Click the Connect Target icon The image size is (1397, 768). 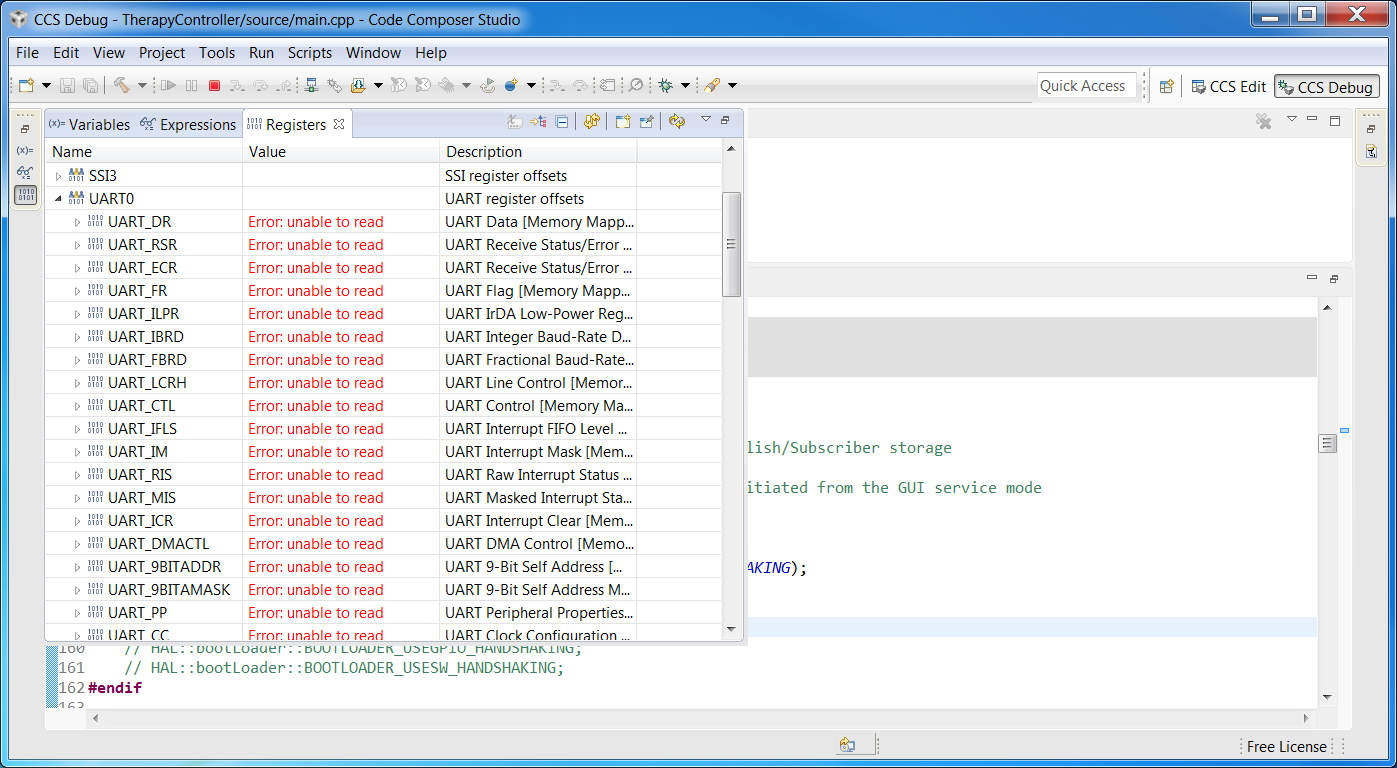coord(312,86)
